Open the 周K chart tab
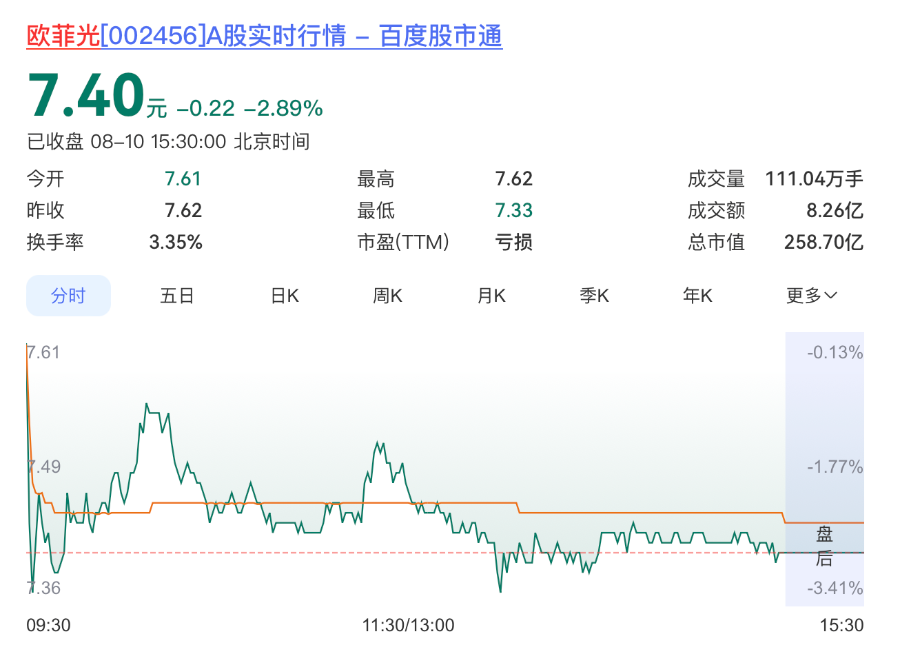This screenshot has height=654, width=900. click(x=388, y=296)
